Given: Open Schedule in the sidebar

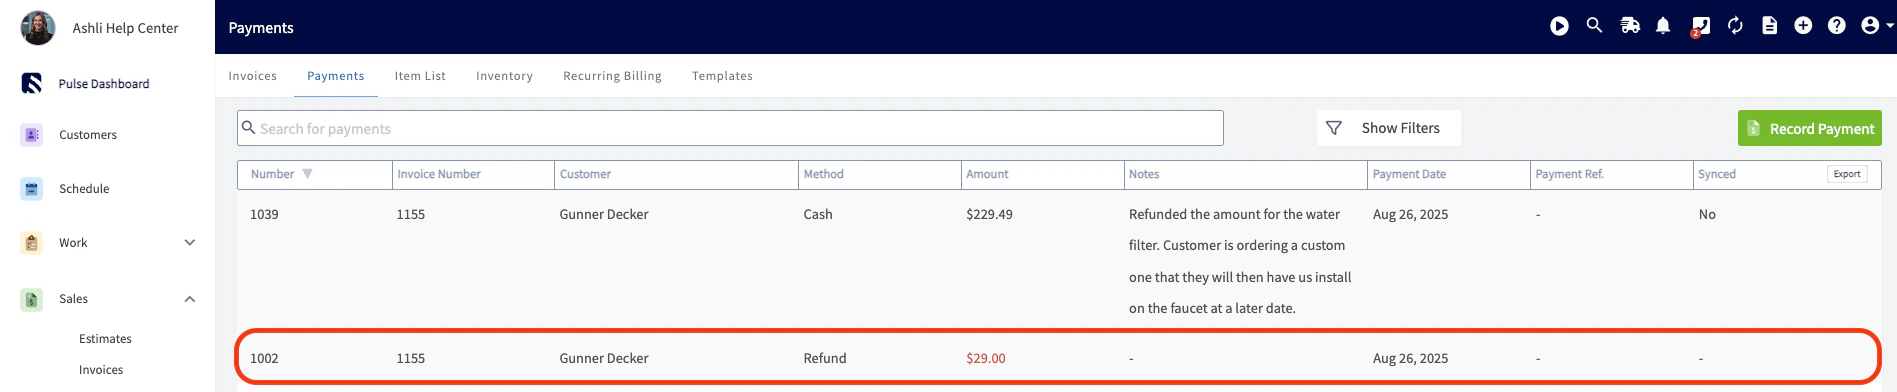Looking at the screenshot, I should click(x=84, y=189).
